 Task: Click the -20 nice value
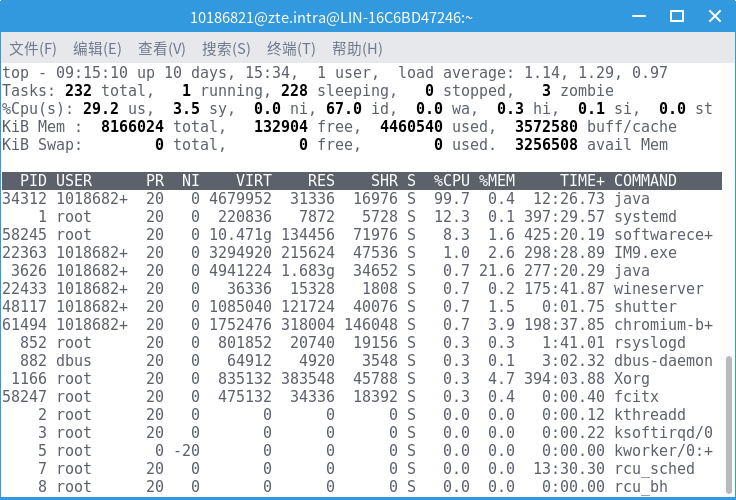point(186,451)
